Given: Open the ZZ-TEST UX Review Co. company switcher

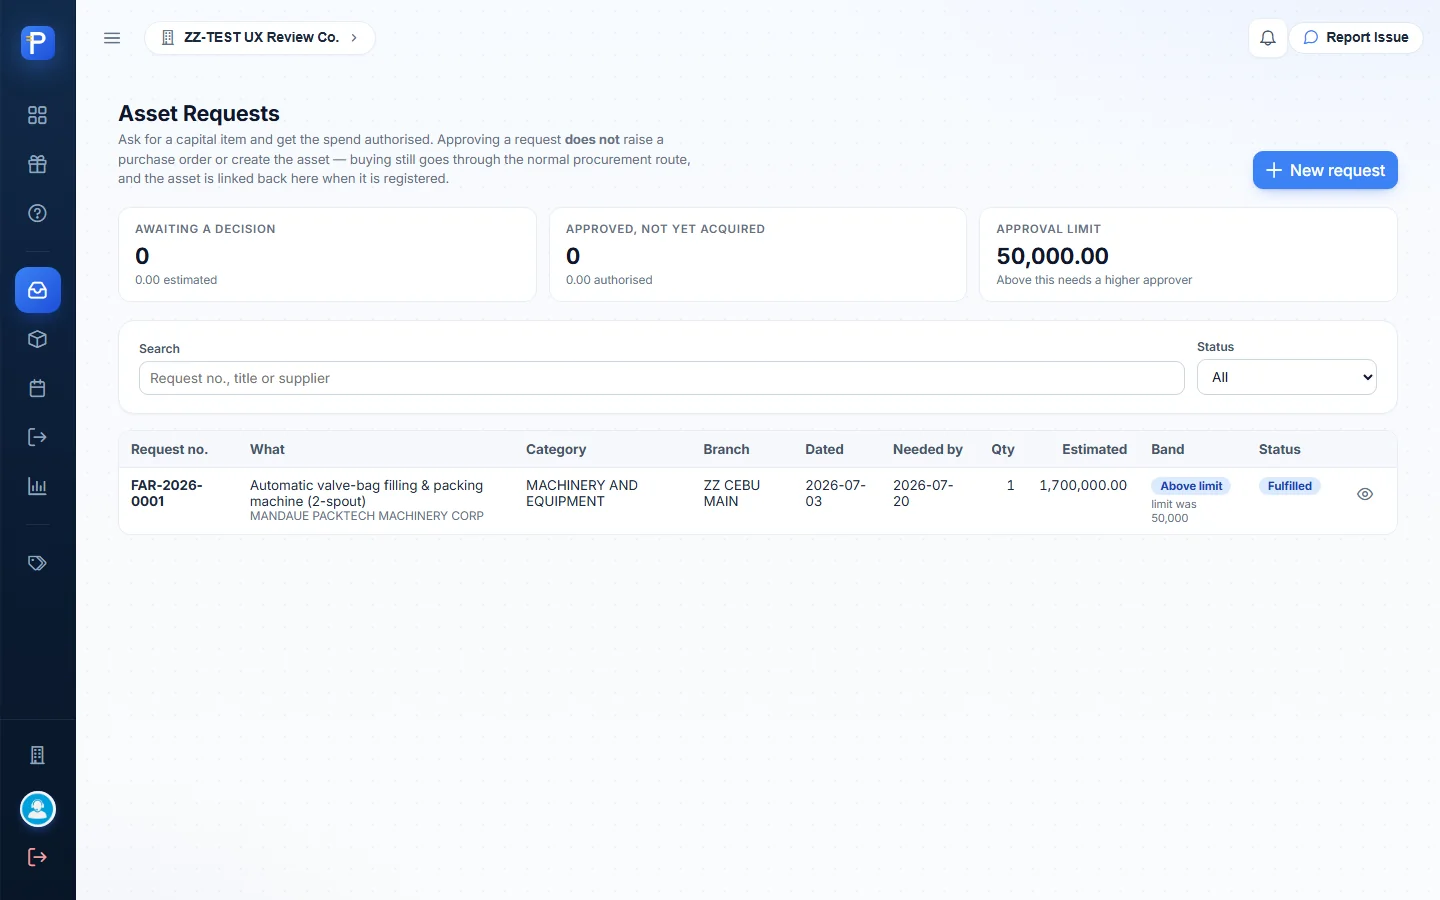Looking at the screenshot, I should (260, 38).
